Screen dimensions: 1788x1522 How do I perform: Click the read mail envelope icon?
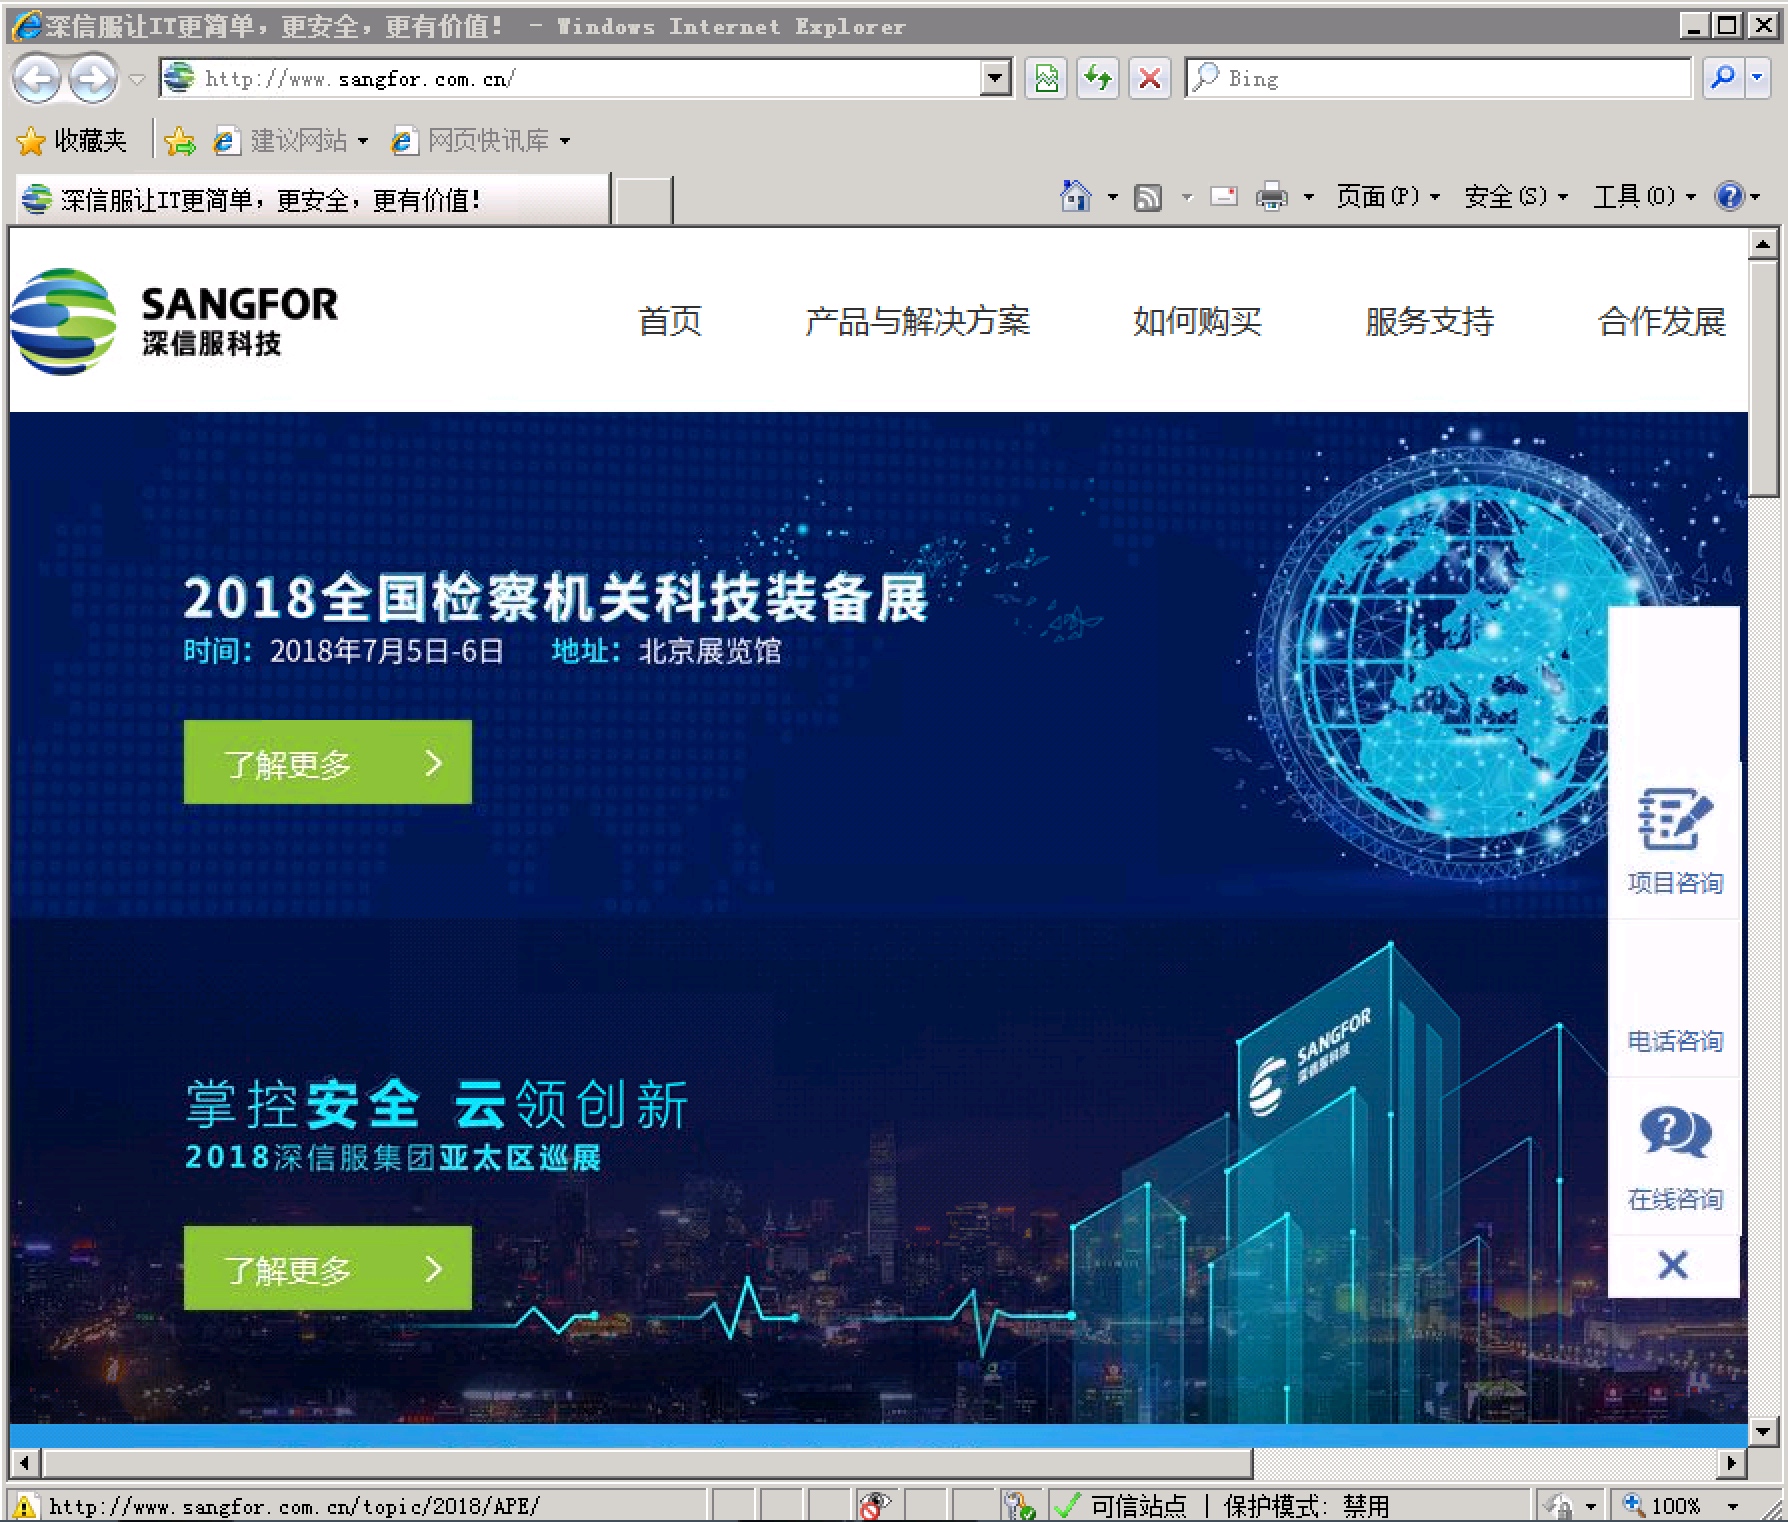click(1224, 196)
